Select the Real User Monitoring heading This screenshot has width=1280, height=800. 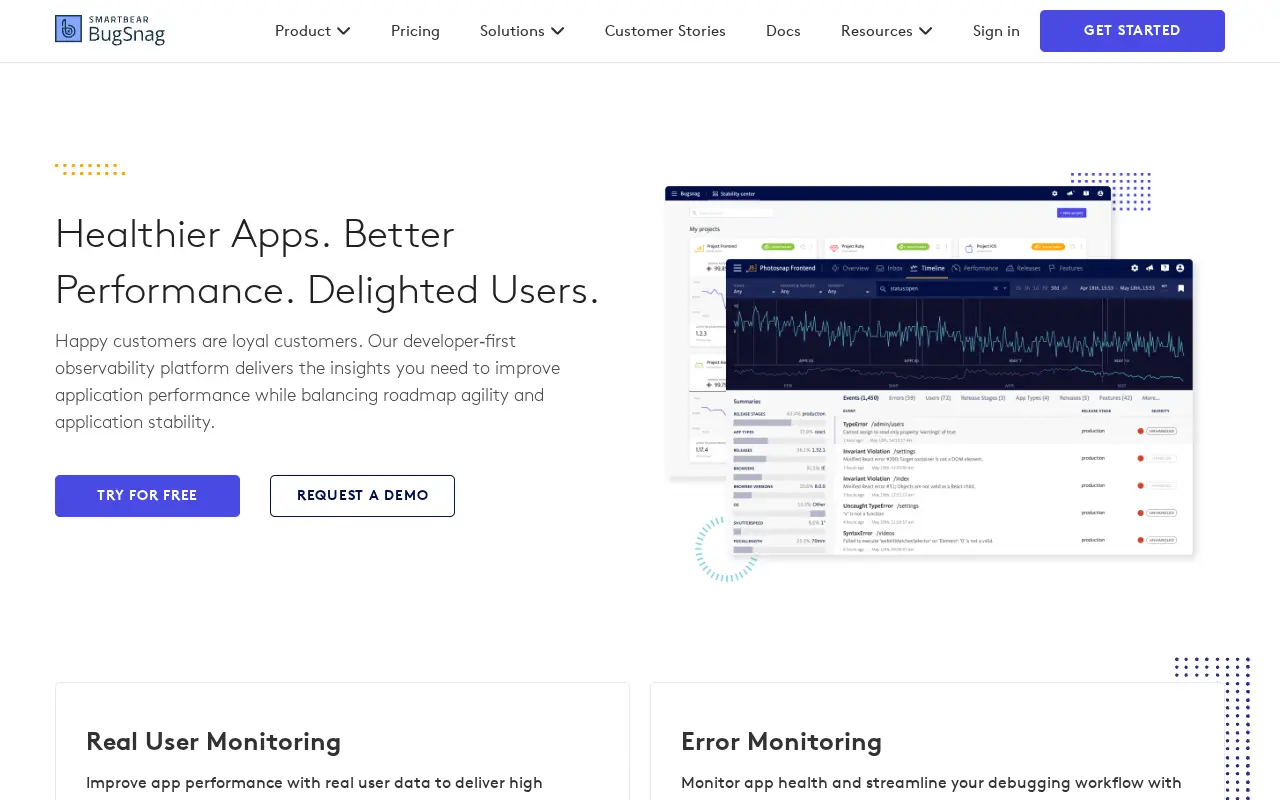click(x=213, y=742)
